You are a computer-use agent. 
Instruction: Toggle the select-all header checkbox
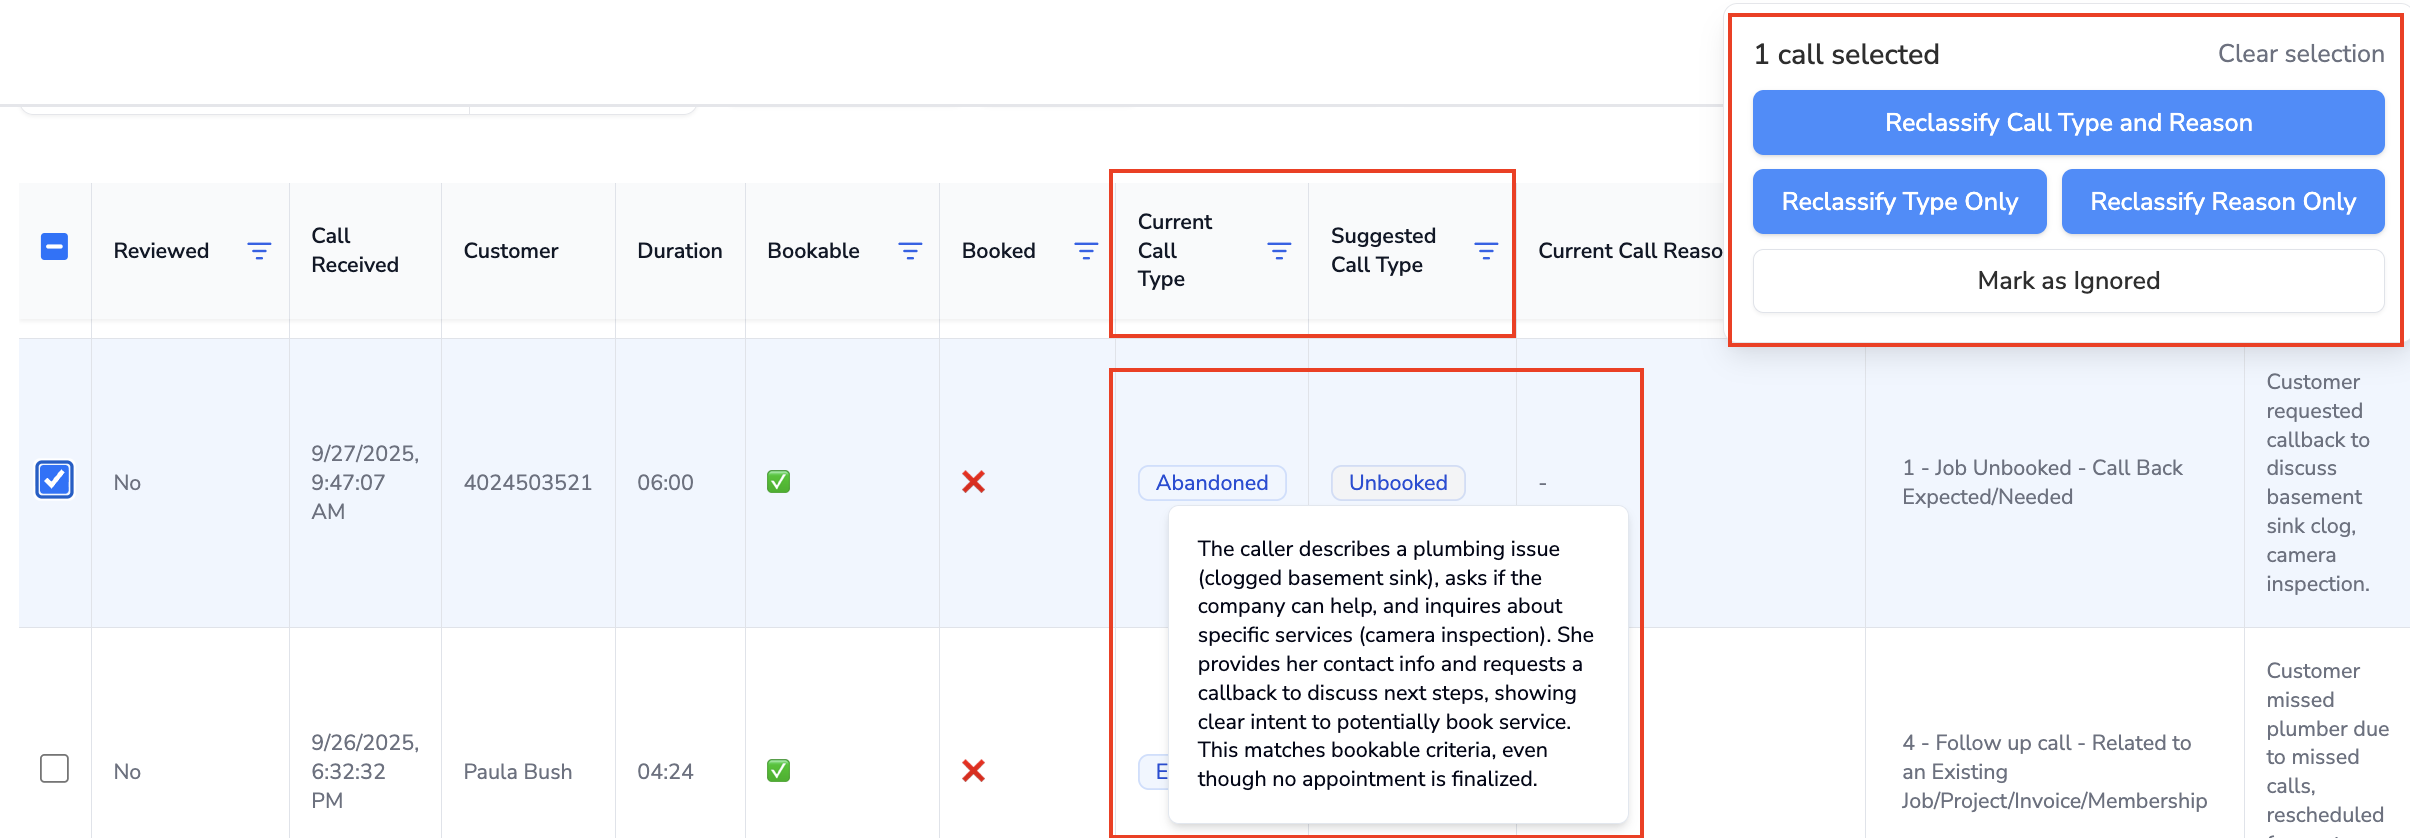tap(55, 247)
